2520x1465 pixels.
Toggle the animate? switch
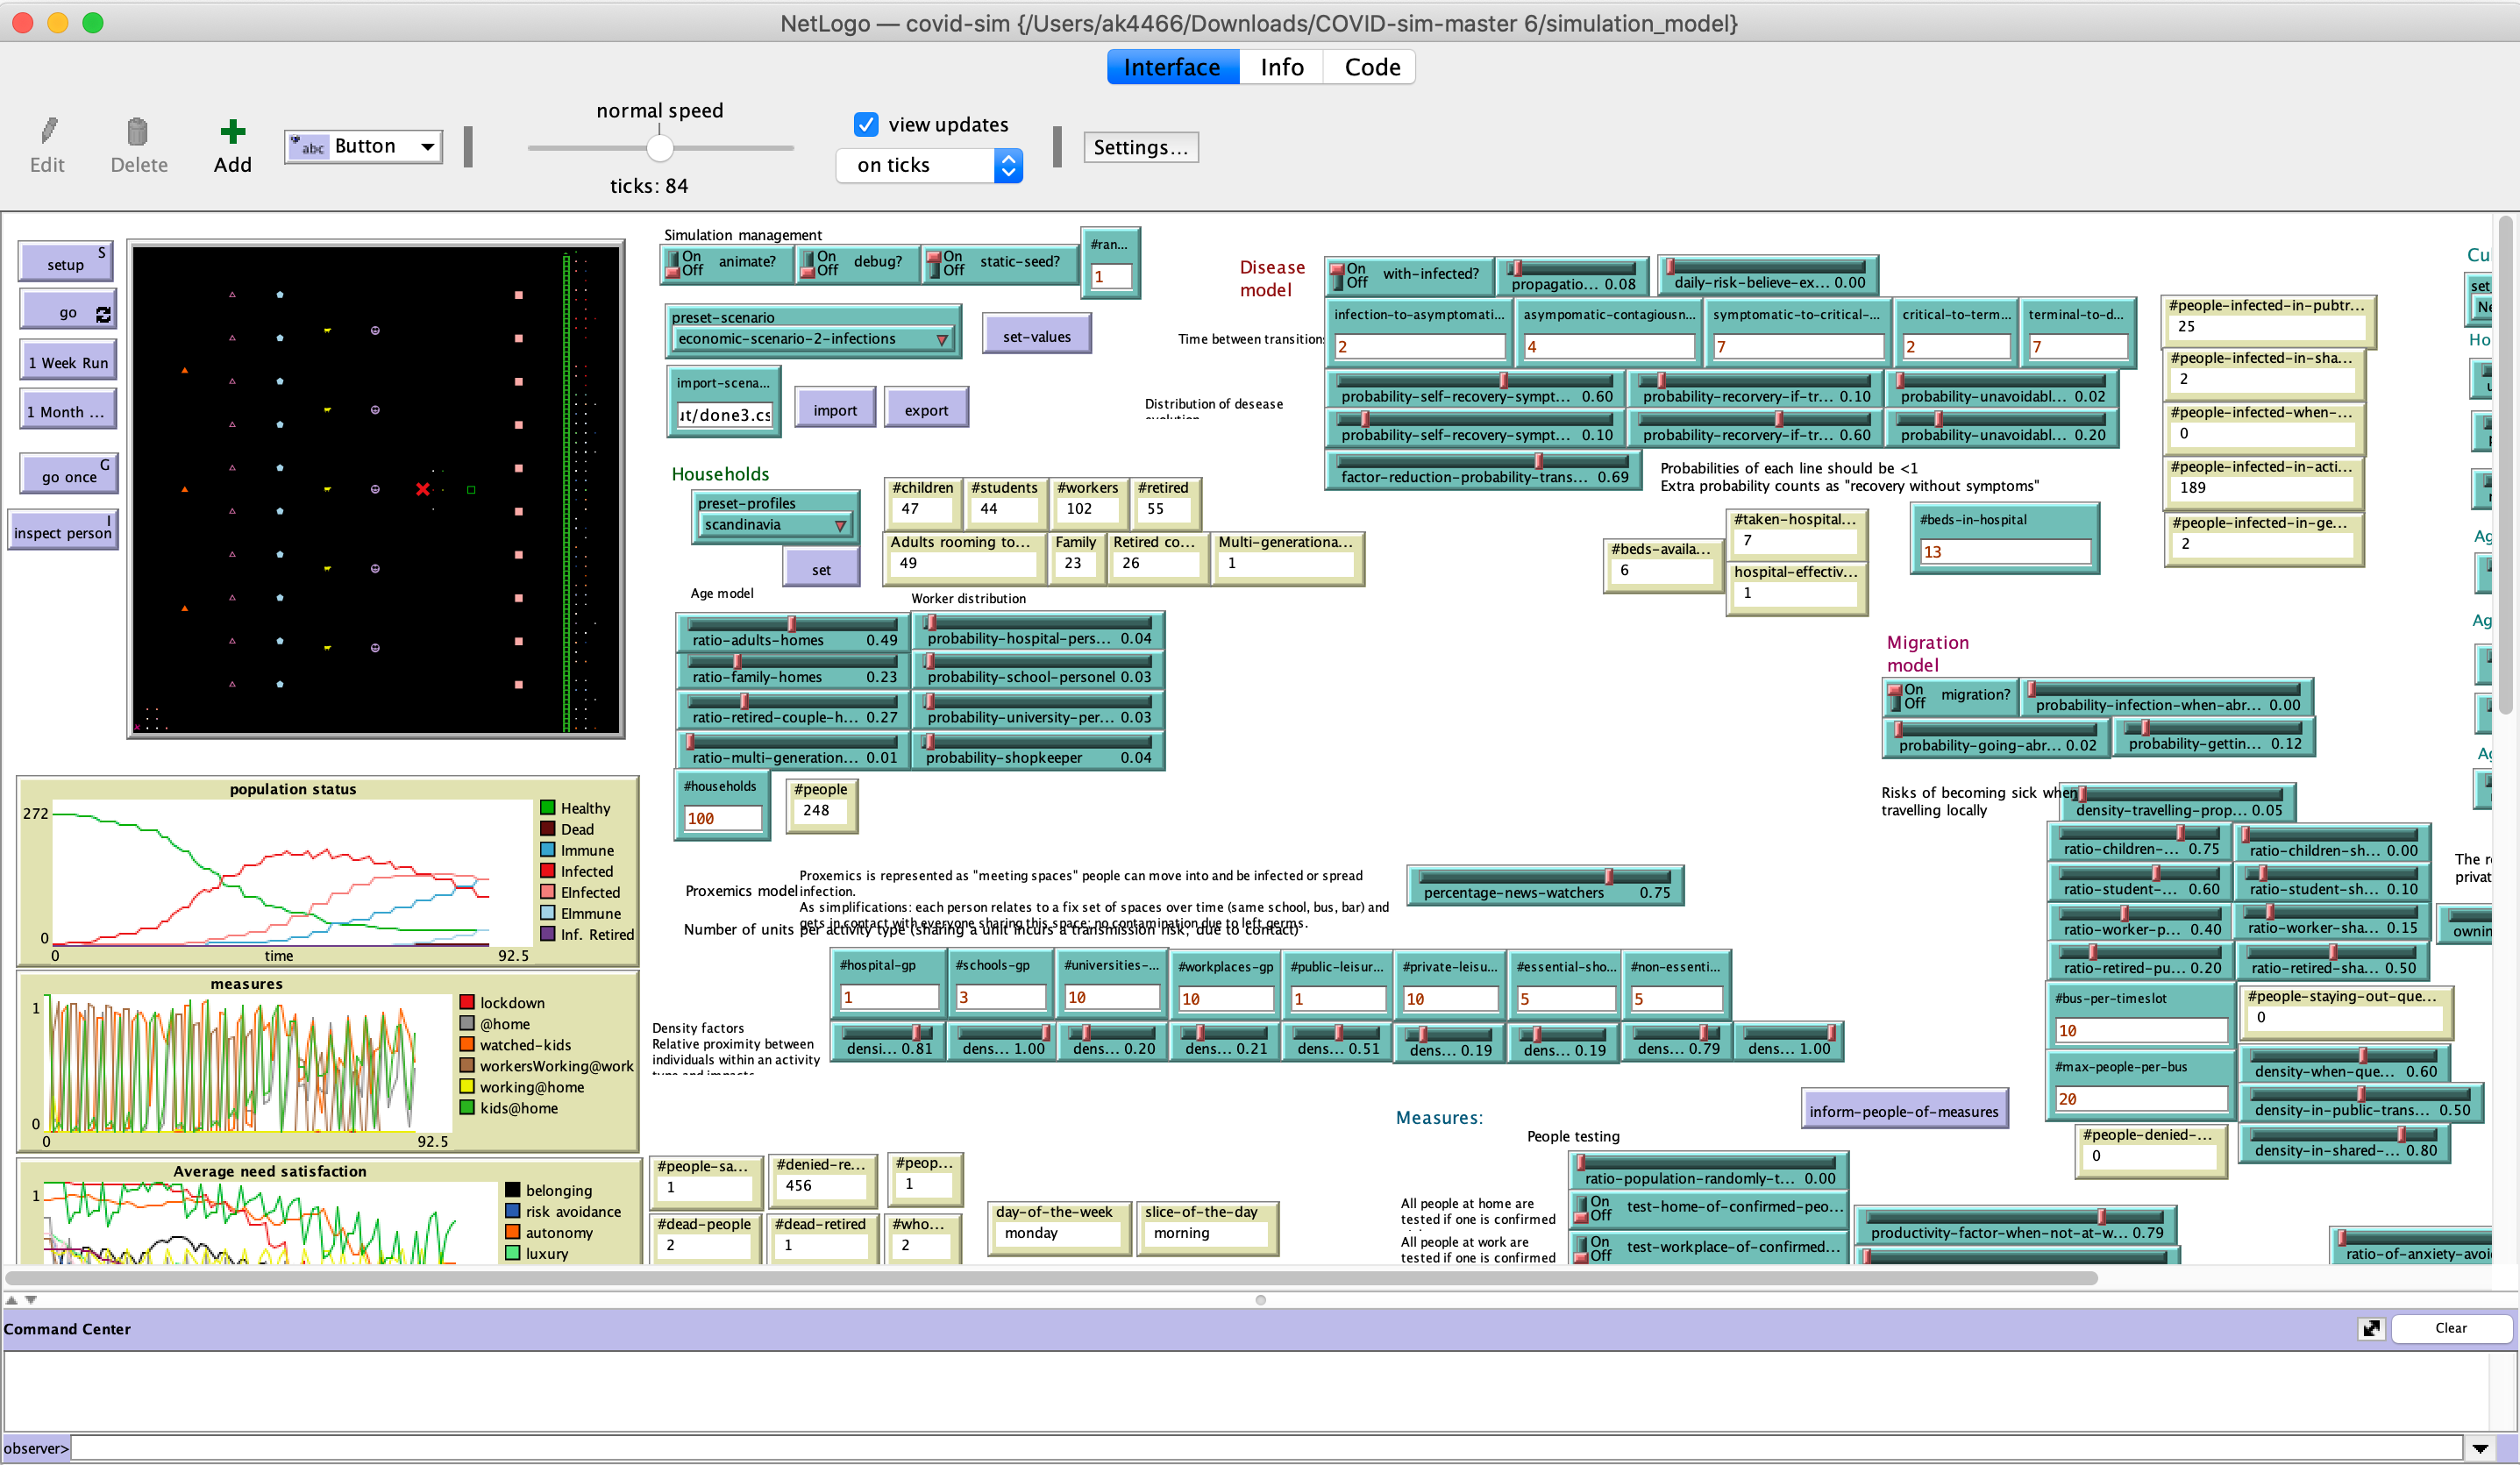(x=674, y=263)
